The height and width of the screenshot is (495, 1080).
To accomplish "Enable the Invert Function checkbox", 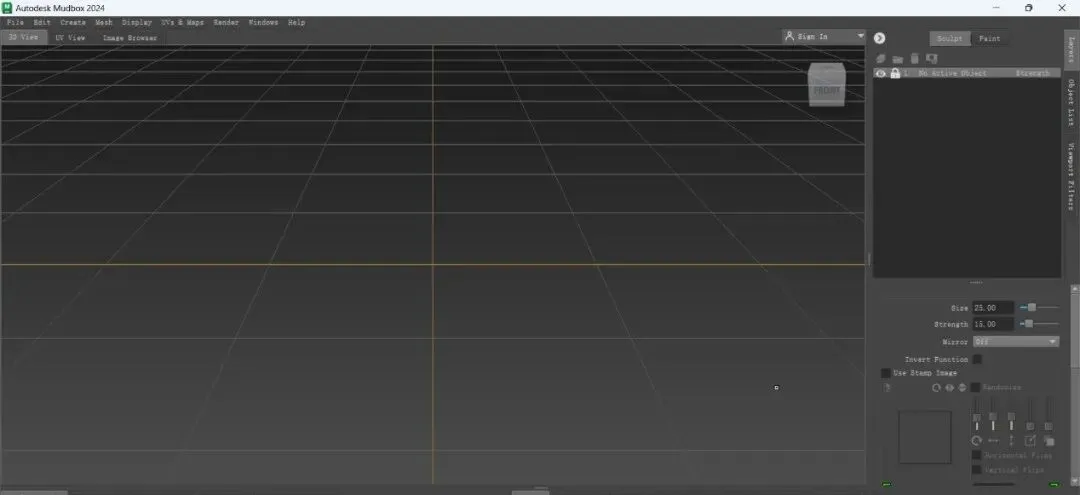I will click(977, 359).
